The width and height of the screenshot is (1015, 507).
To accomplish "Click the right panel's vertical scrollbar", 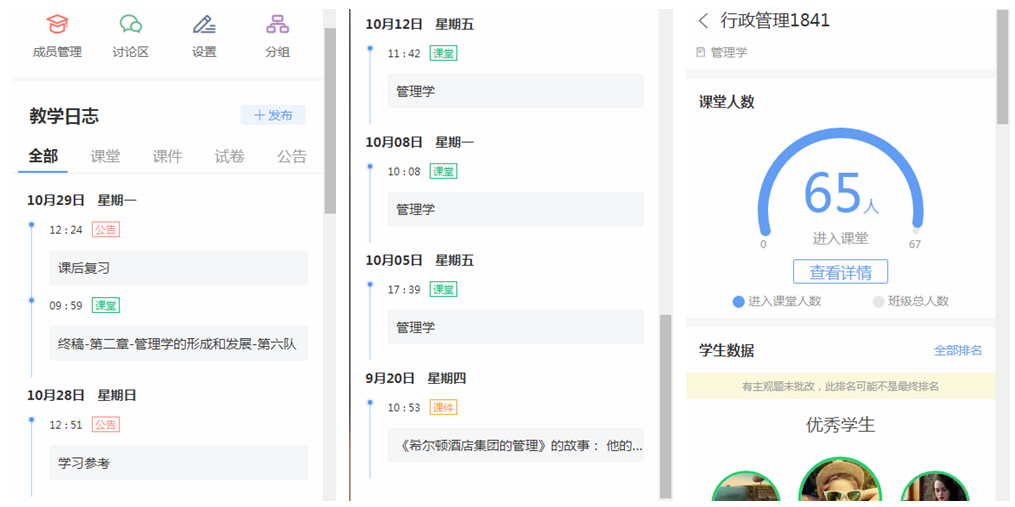I will 1002,68.
